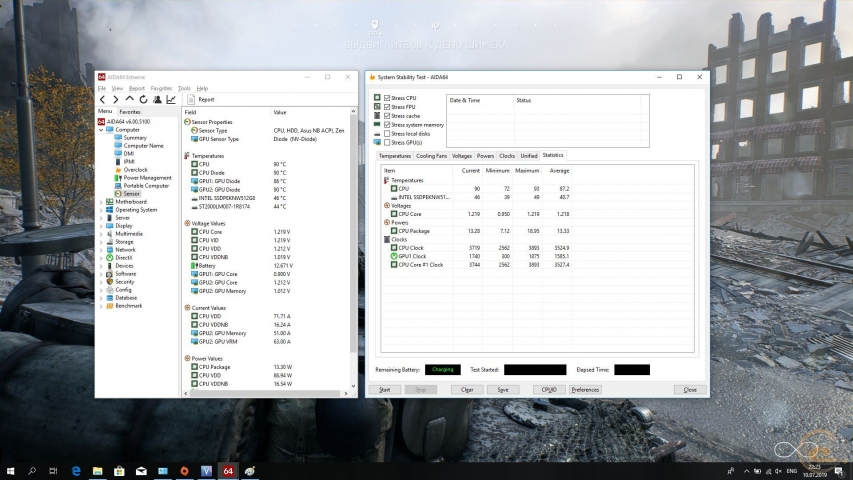The width and height of the screenshot is (853, 480).
Task: Collapse the Computer tree node
Action: click(x=101, y=130)
